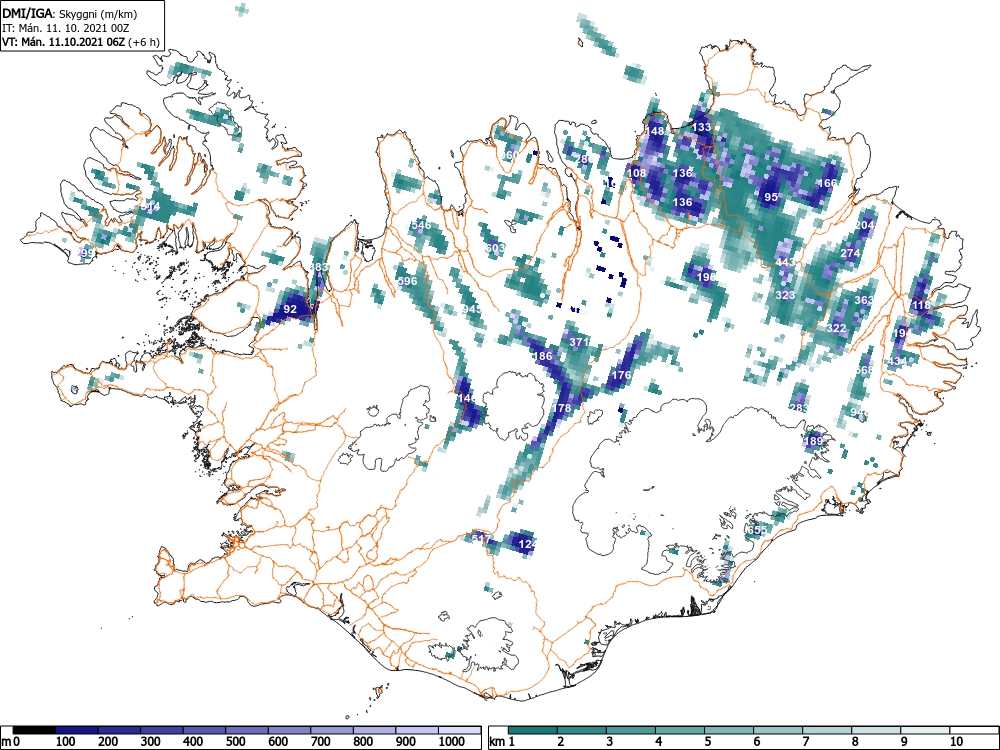Click the map value 176
Image resolution: width=1000 pixels, height=750 pixels.
coord(621,375)
